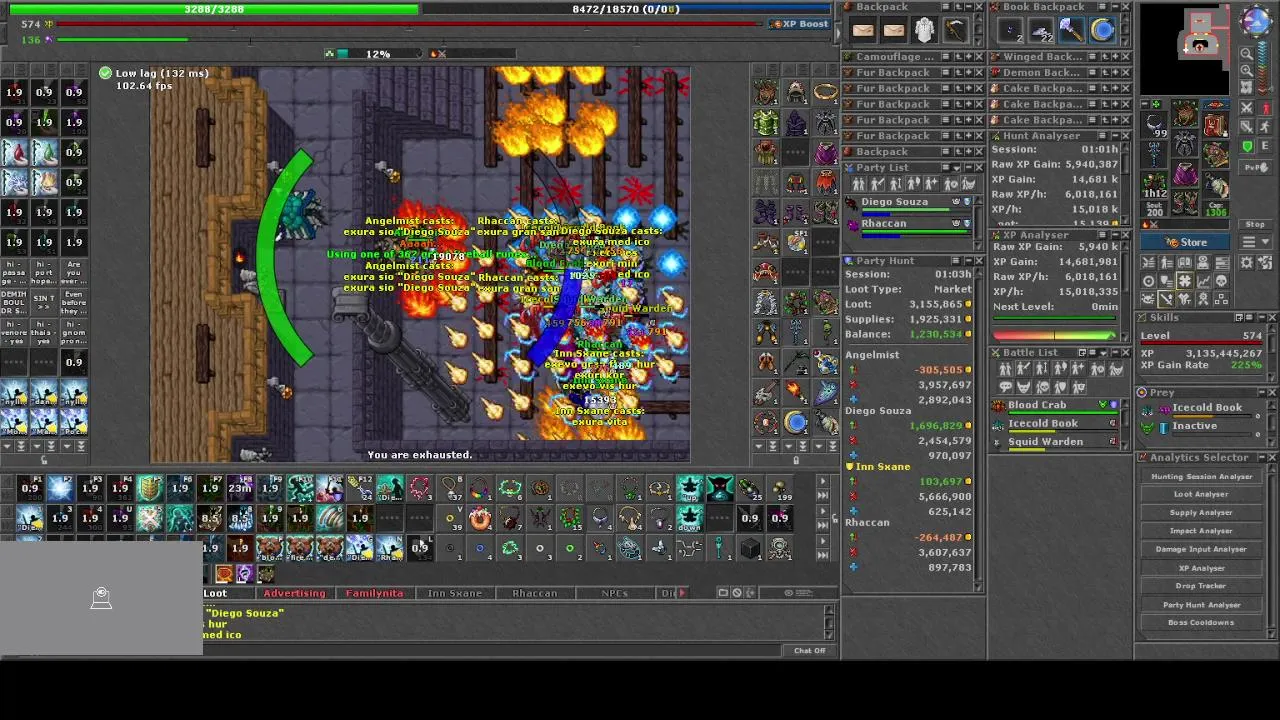
Task: Click the minimap compass rose
Action: click(x=1256, y=21)
